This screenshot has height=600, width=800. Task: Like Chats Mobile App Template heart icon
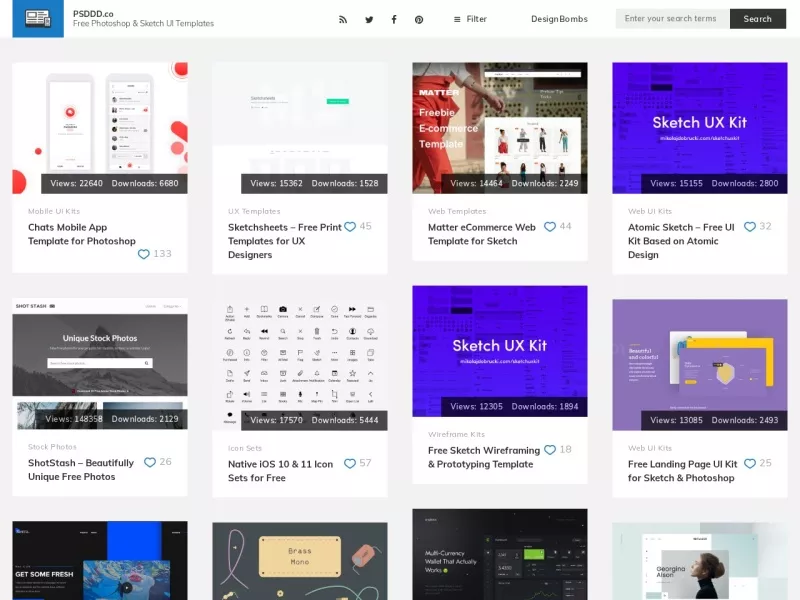[144, 254]
